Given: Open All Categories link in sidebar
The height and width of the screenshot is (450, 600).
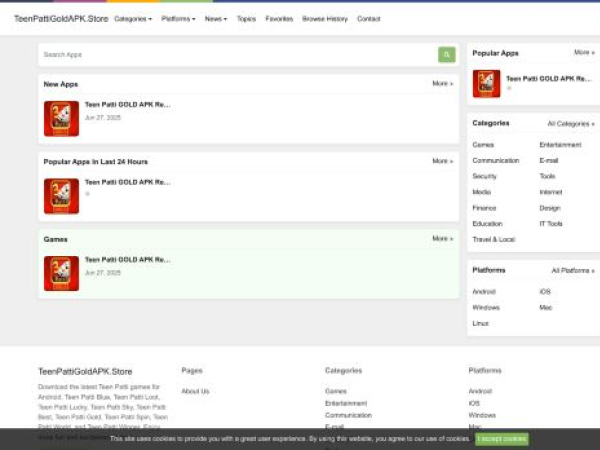Looking at the screenshot, I should coord(571,124).
